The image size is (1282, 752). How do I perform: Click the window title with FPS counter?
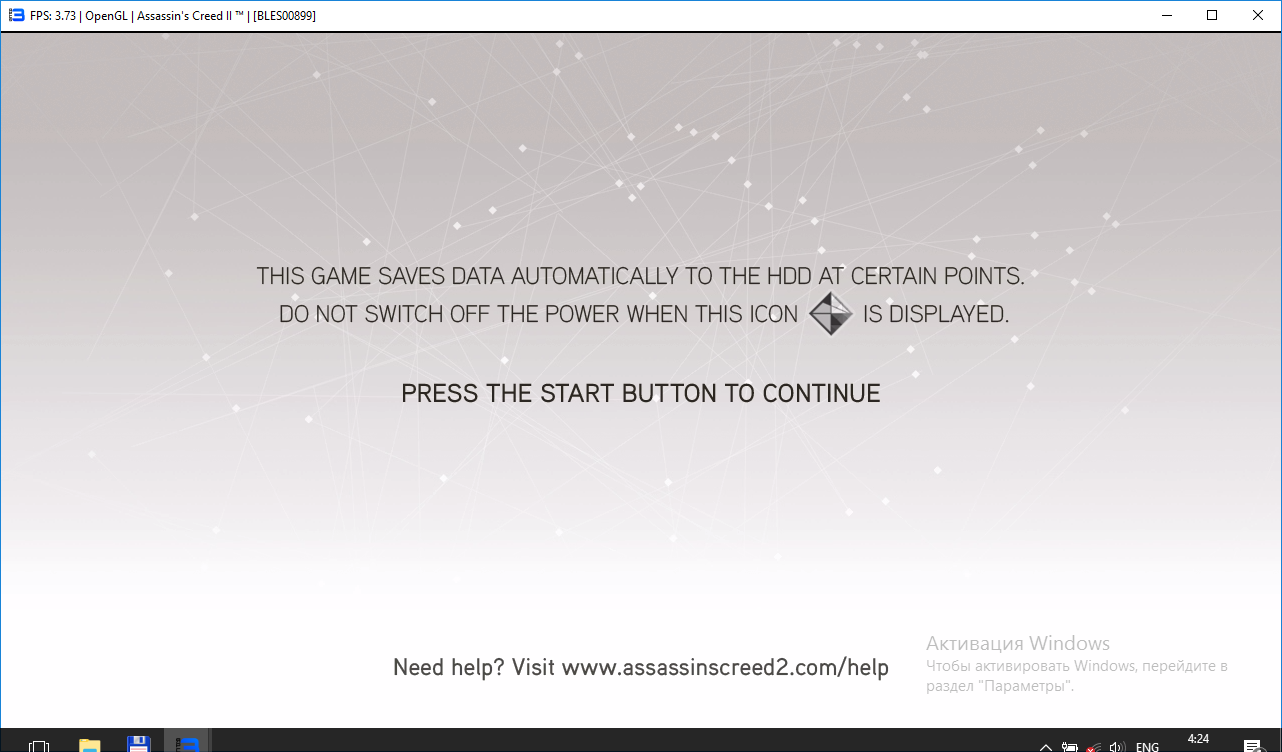tap(173, 16)
